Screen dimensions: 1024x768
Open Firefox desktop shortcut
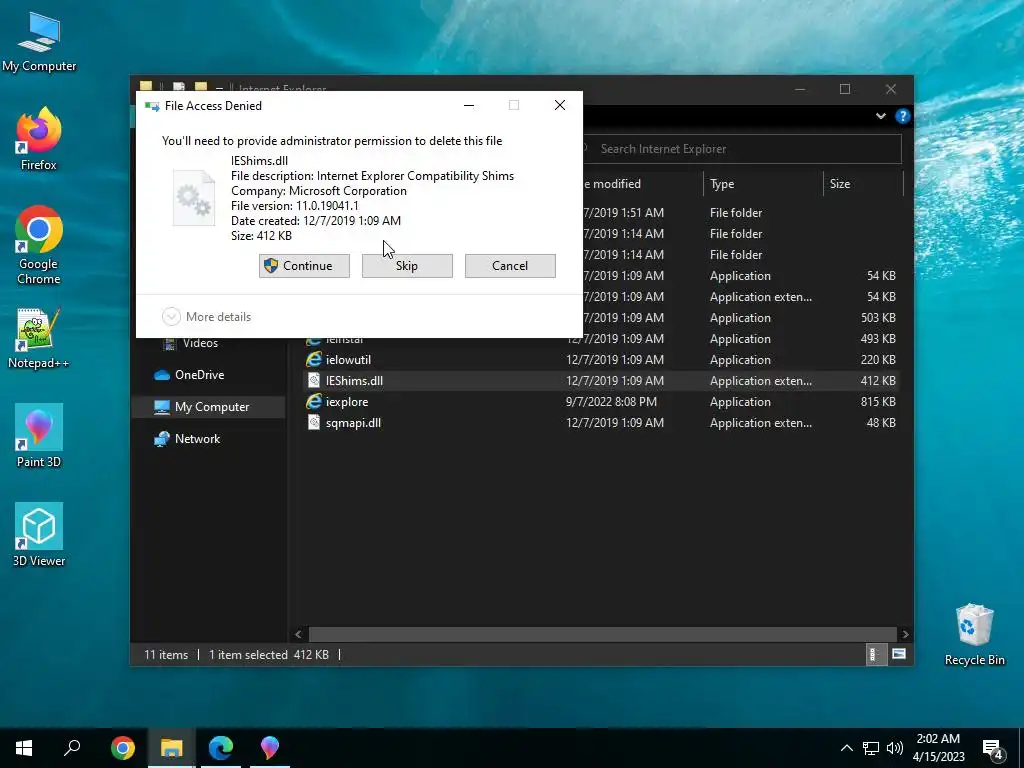click(x=39, y=138)
